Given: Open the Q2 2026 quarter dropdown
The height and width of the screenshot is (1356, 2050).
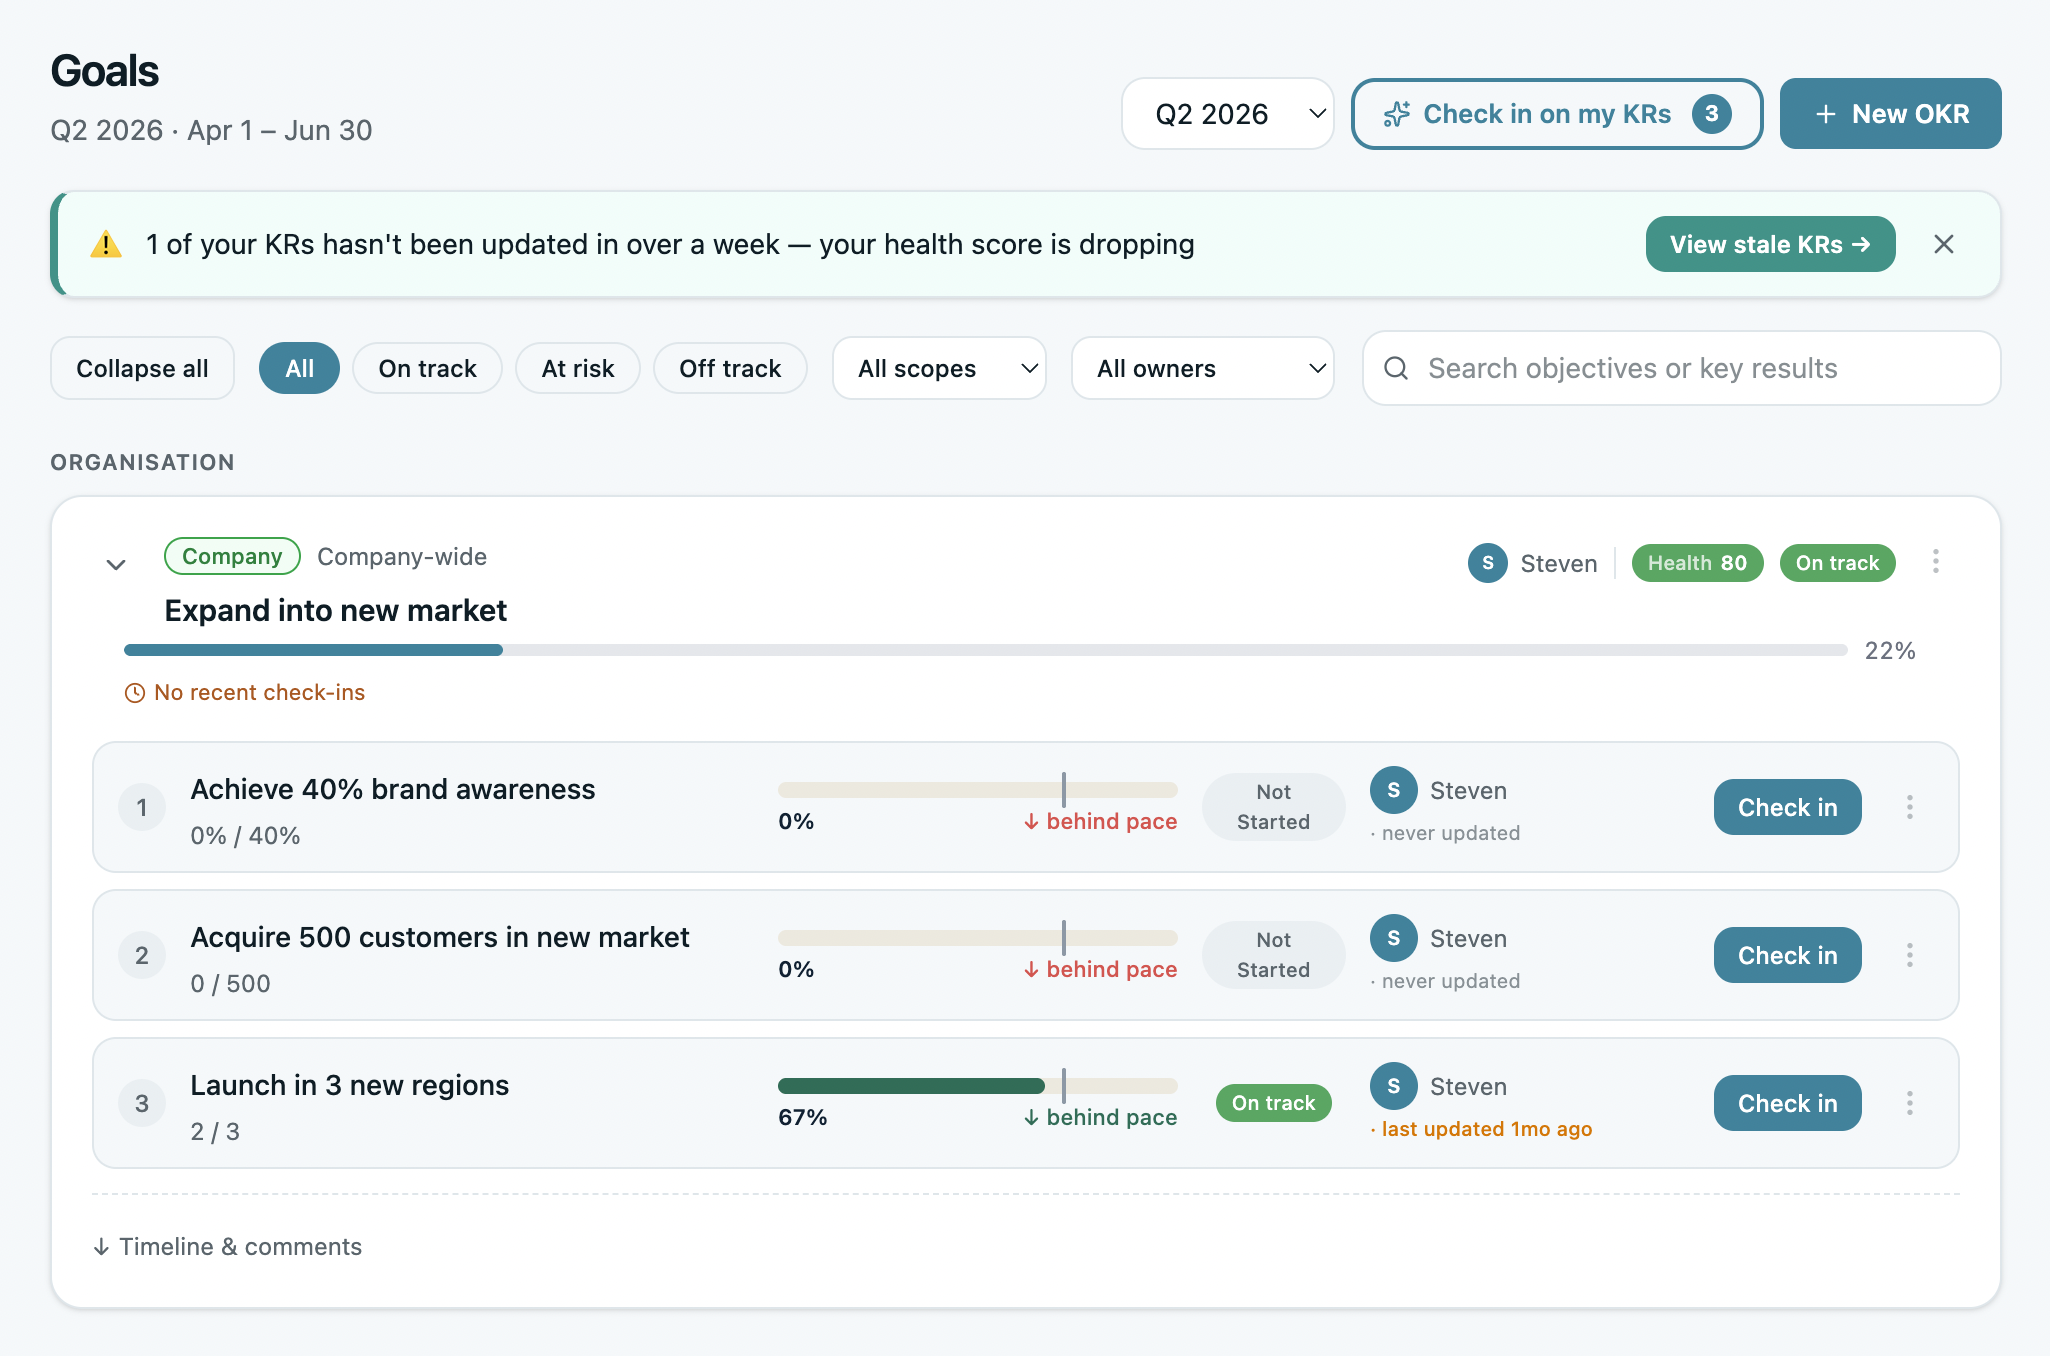Looking at the screenshot, I should [1227, 114].
